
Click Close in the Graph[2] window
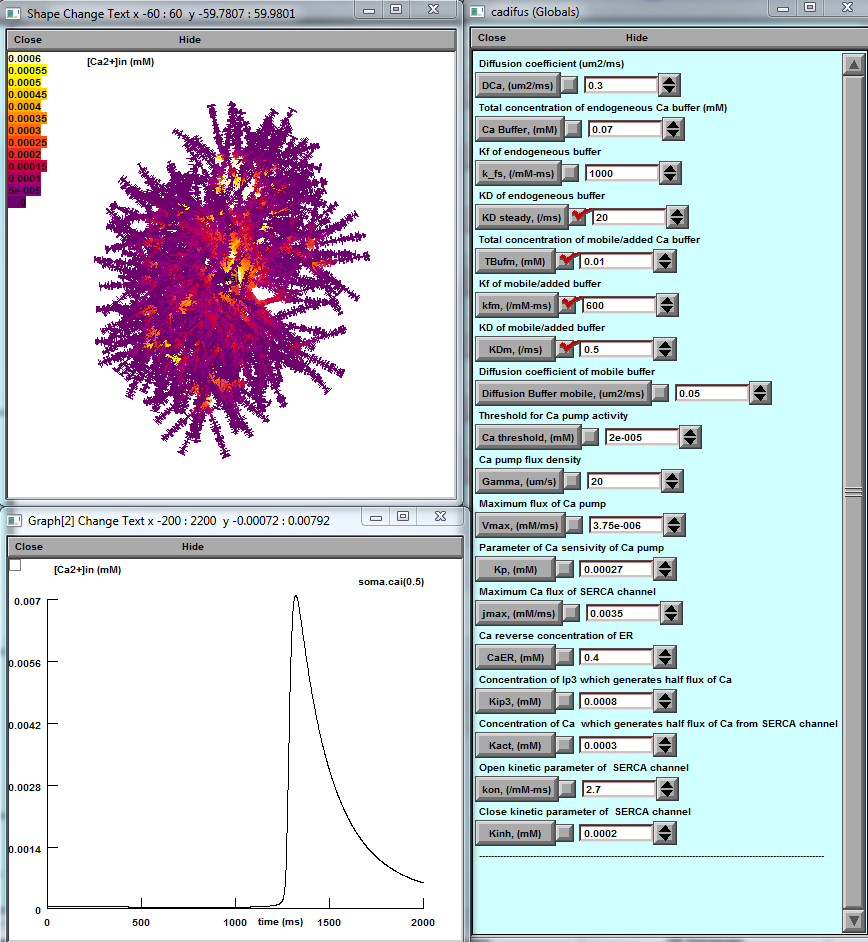(x=29, y=547)
